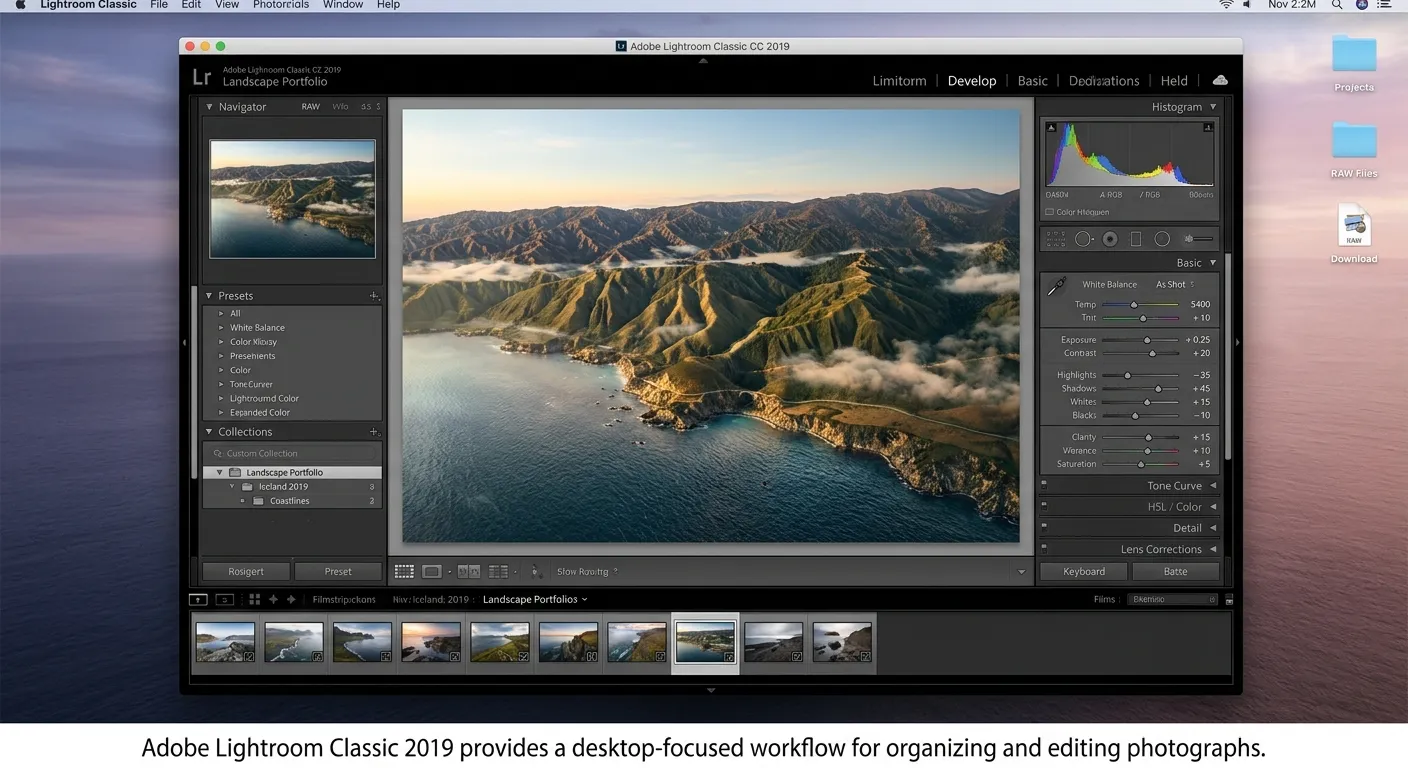Toggle histogram shadow clipping indicator

[1051, 127]
